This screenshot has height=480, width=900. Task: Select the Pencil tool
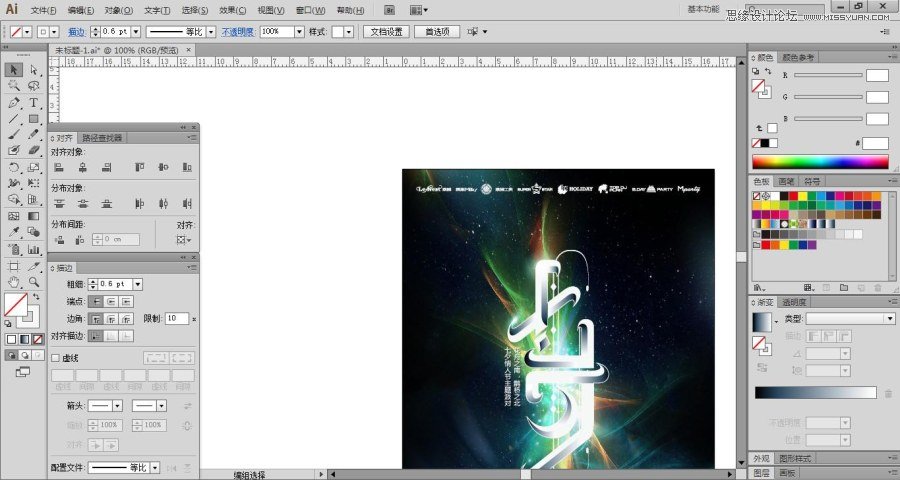(34, 134)
